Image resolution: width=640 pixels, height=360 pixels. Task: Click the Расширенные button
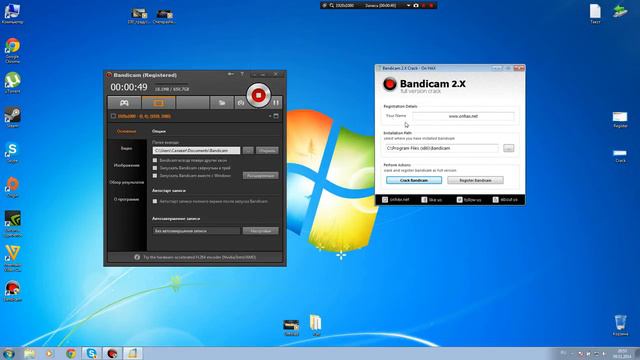pos(261,176)
